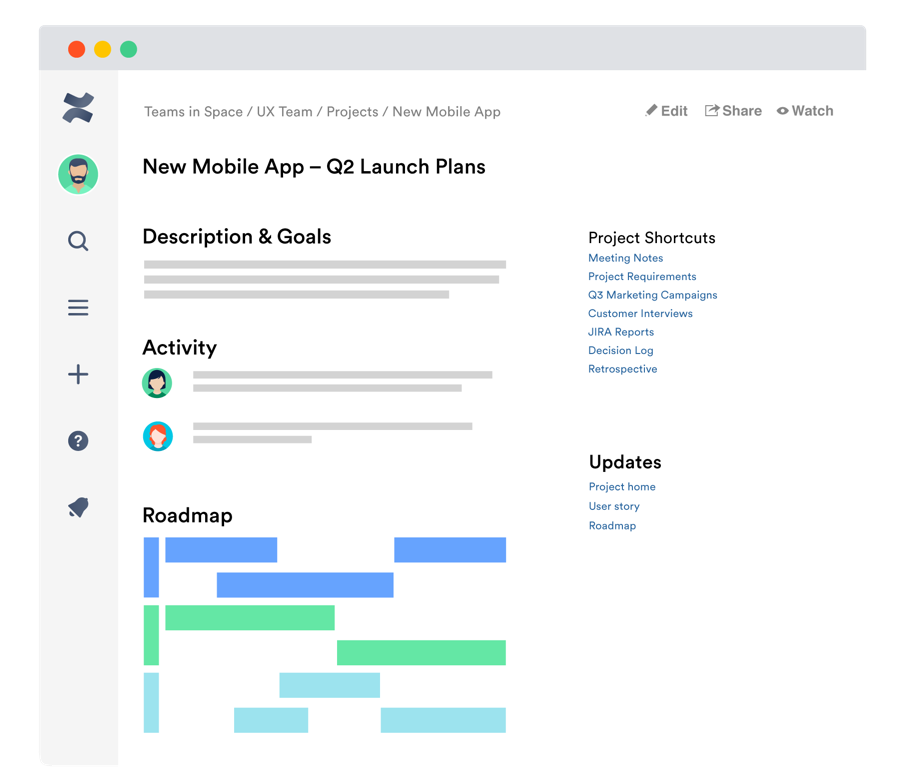
Task: Click the Roadmap section heading
Action: [x=188, y=515]
